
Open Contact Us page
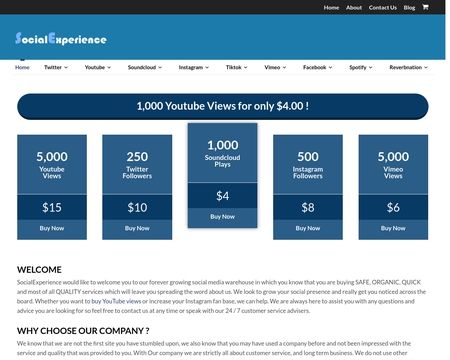click(383, 7)
